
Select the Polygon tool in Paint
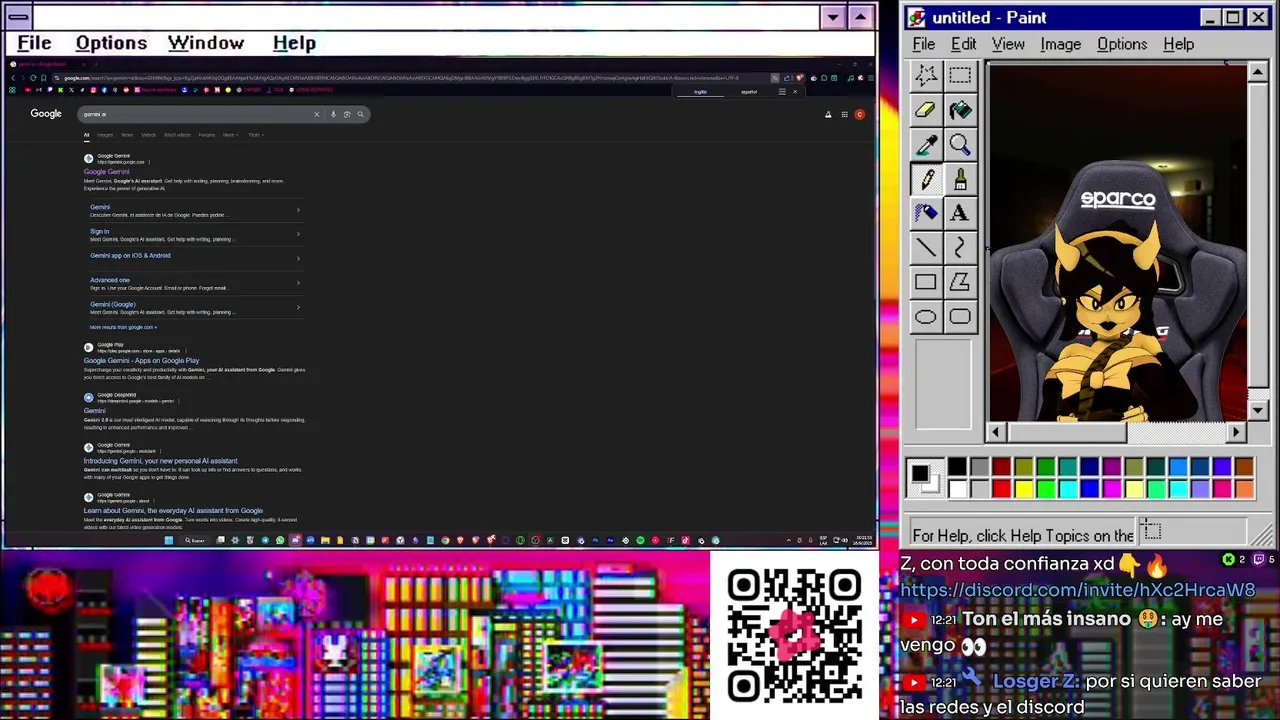[x=960, y=282]
